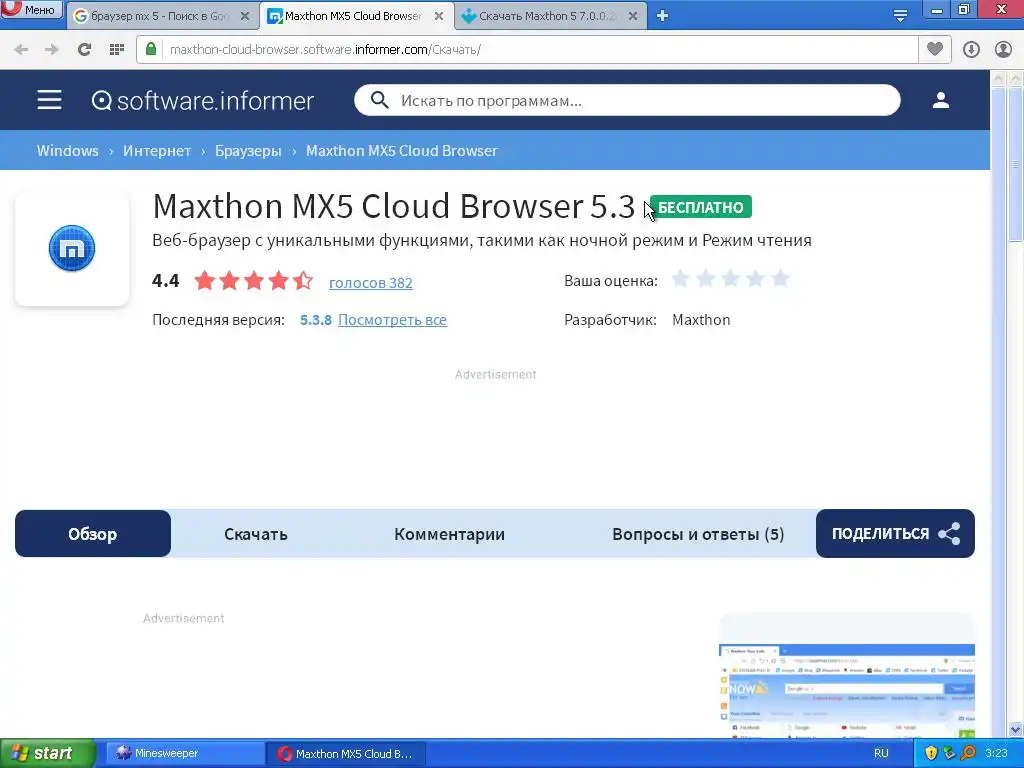Screen dimensions: 1024x768
Task: Click the version 5.3.8 link
Action: coord(315,320)
